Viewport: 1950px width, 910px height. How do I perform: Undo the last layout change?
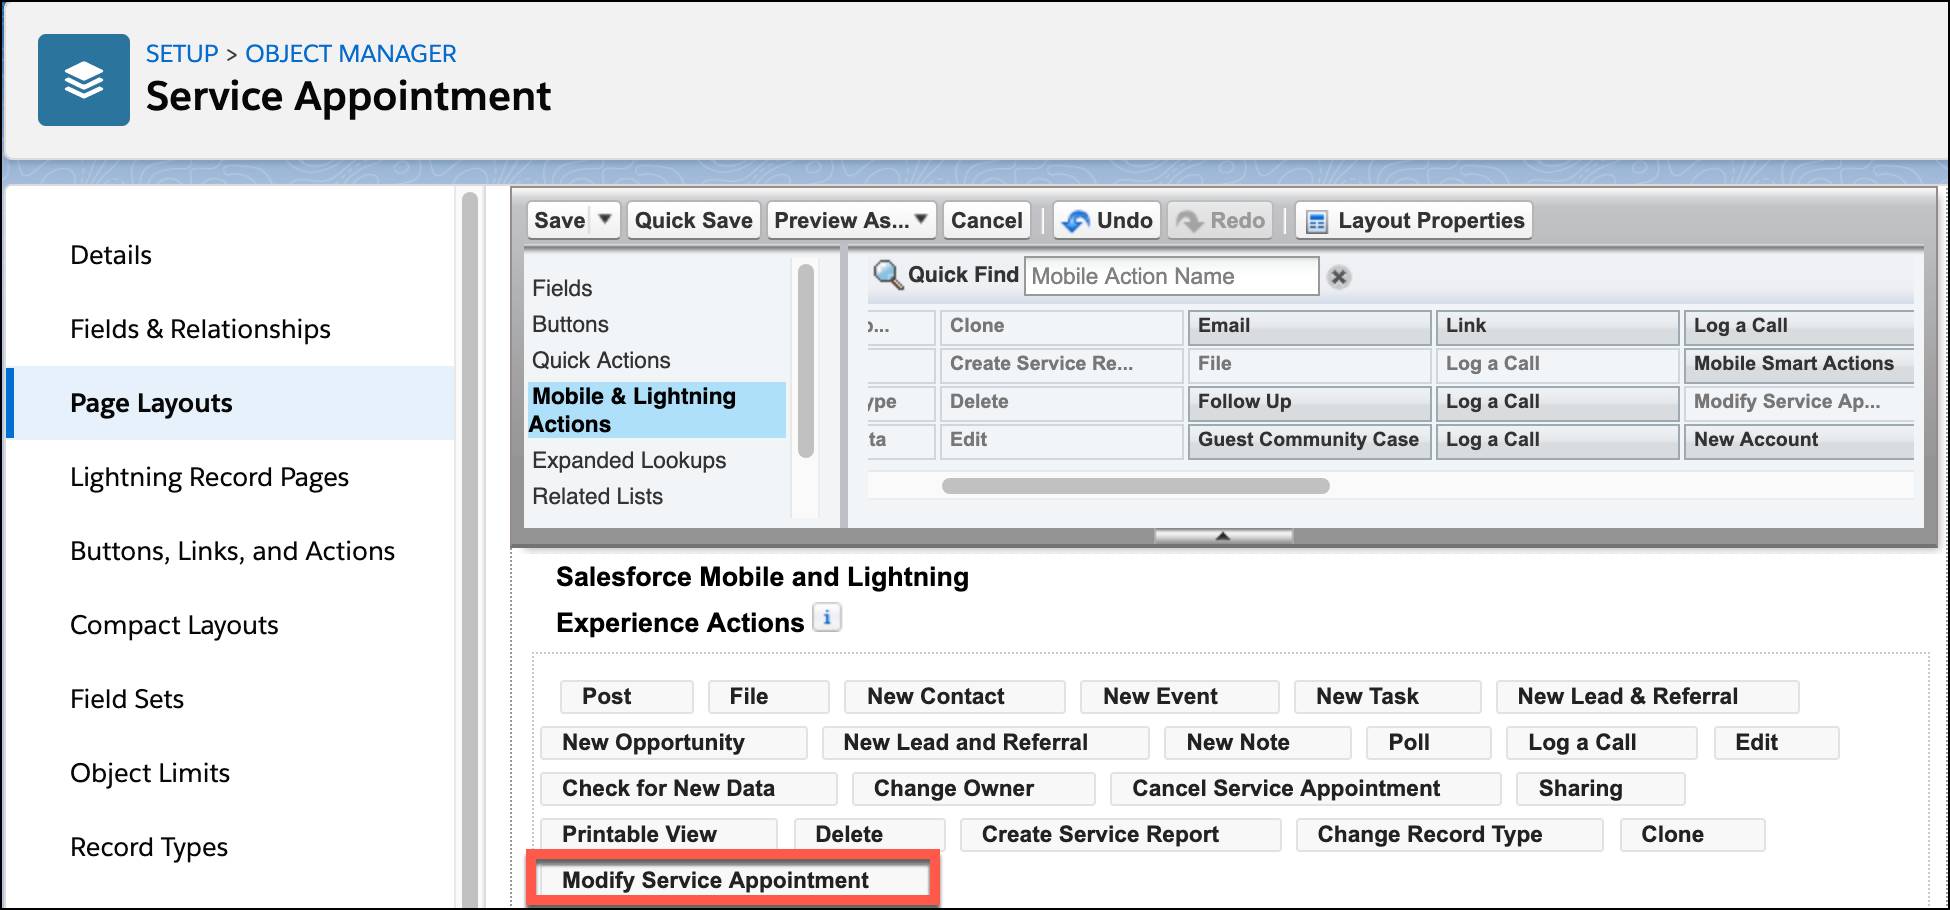point(1107,220)
